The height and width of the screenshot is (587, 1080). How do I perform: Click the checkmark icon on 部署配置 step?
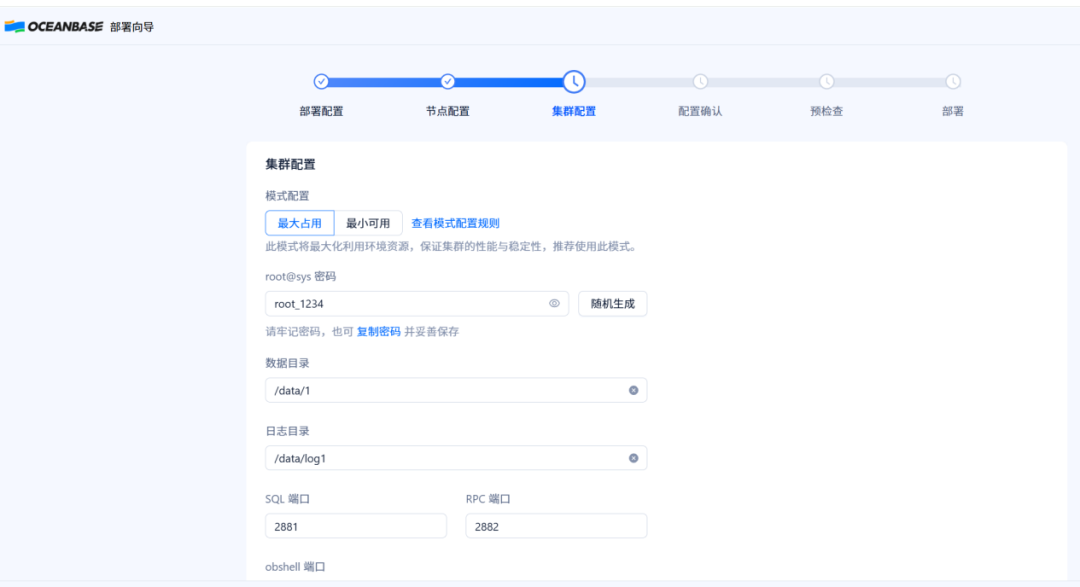(322, 83)
